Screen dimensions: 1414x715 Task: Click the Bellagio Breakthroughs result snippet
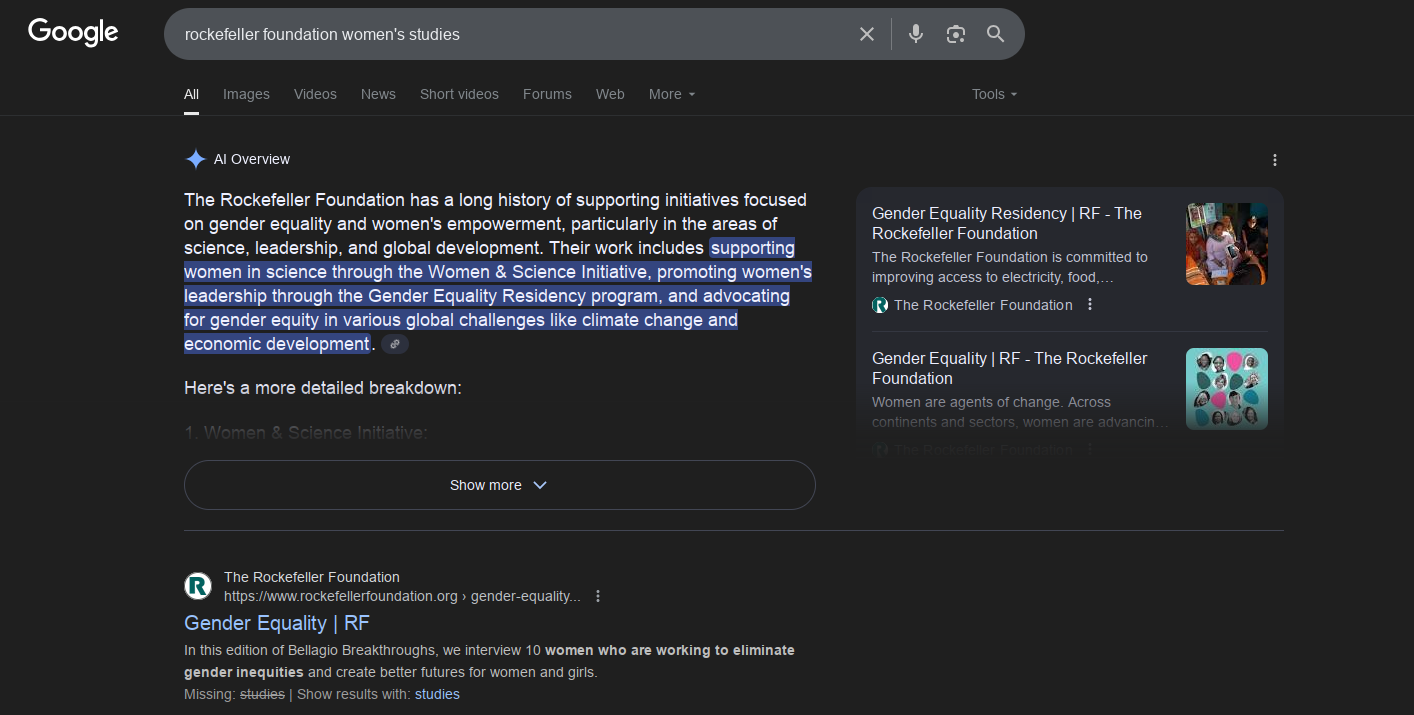490,661
